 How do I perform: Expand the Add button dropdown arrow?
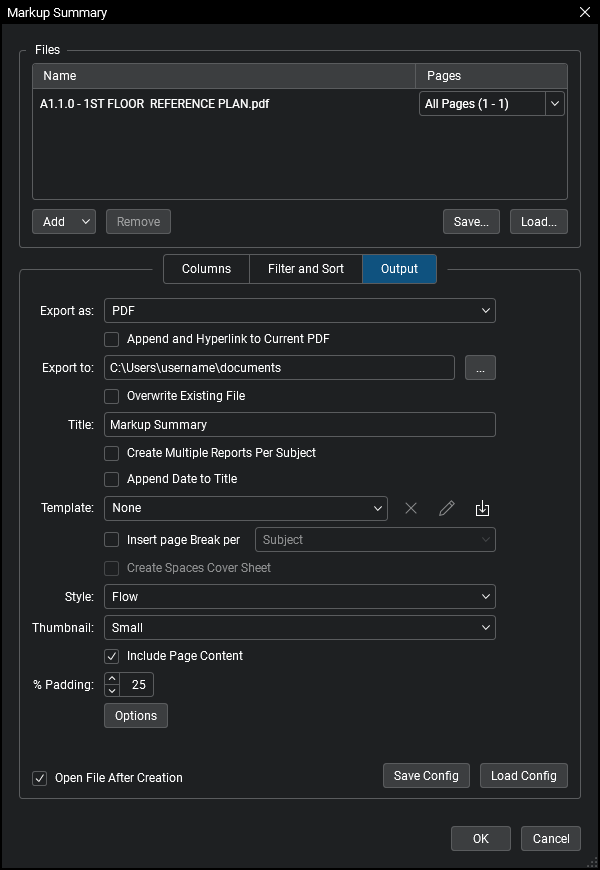pyautogui.click(x=86, y=222)
